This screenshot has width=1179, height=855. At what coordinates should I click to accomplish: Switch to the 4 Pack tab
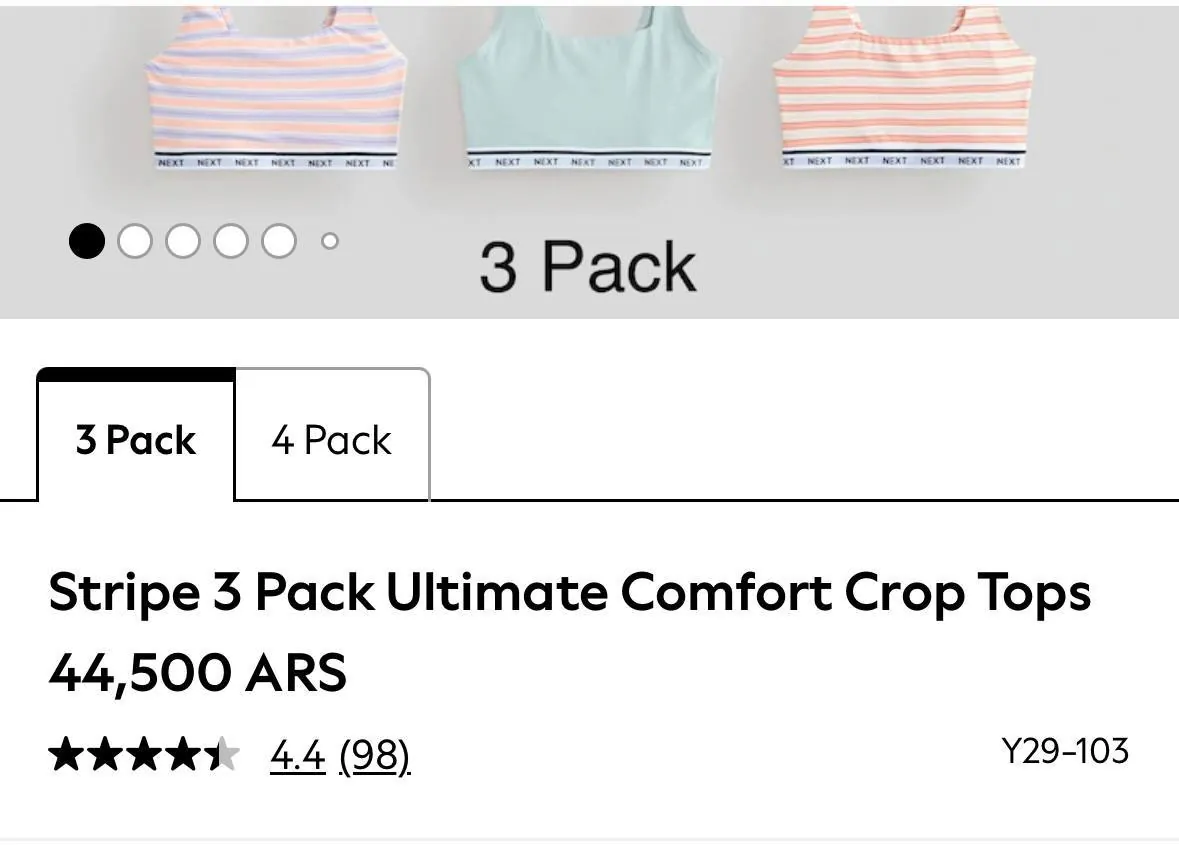tap(332, 435)
